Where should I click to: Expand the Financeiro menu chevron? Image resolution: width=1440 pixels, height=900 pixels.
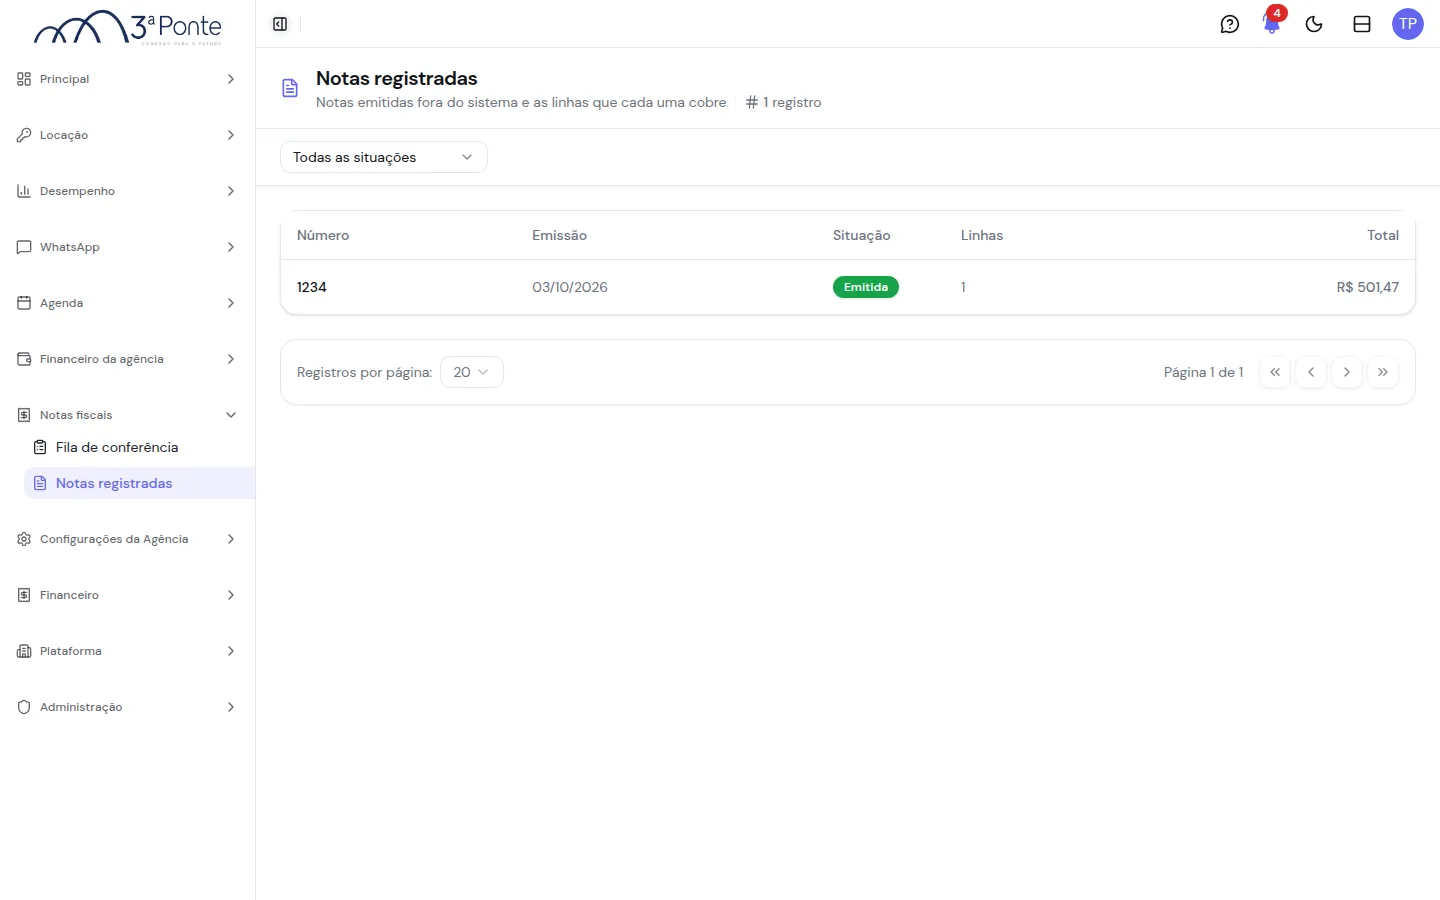click(231, 595)
